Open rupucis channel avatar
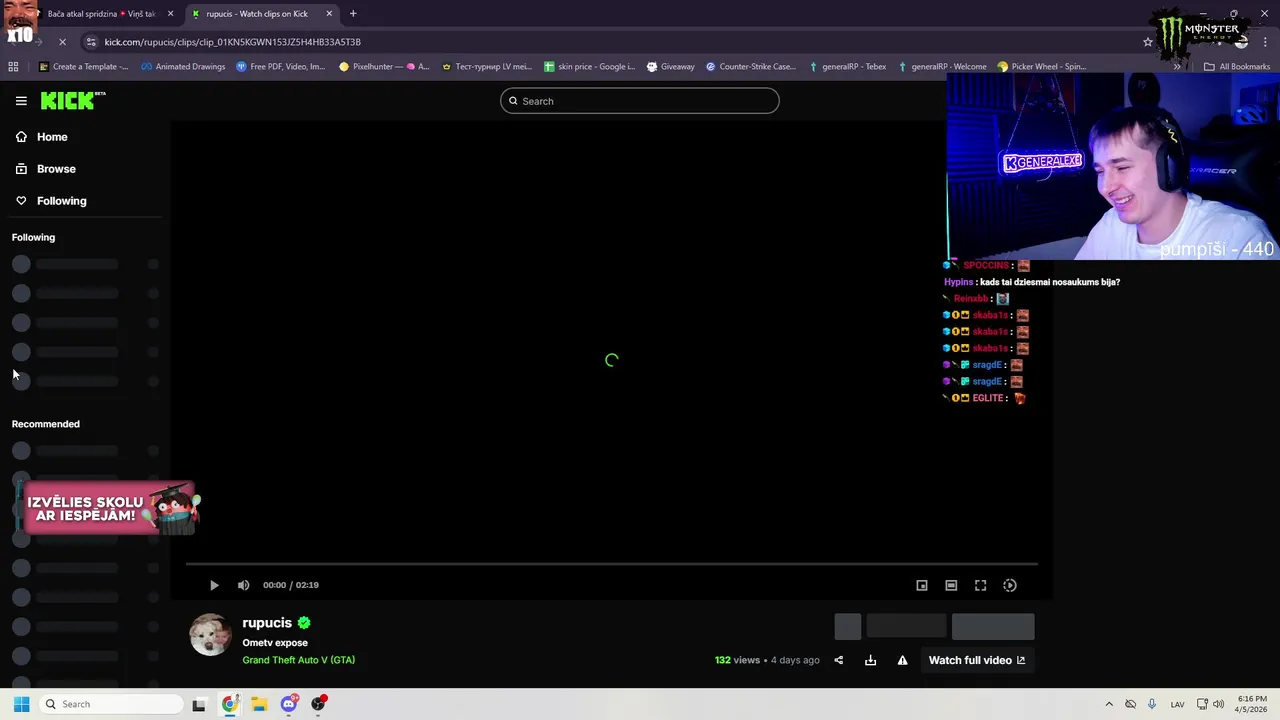The image size is (1280, 720). point(210,635)
